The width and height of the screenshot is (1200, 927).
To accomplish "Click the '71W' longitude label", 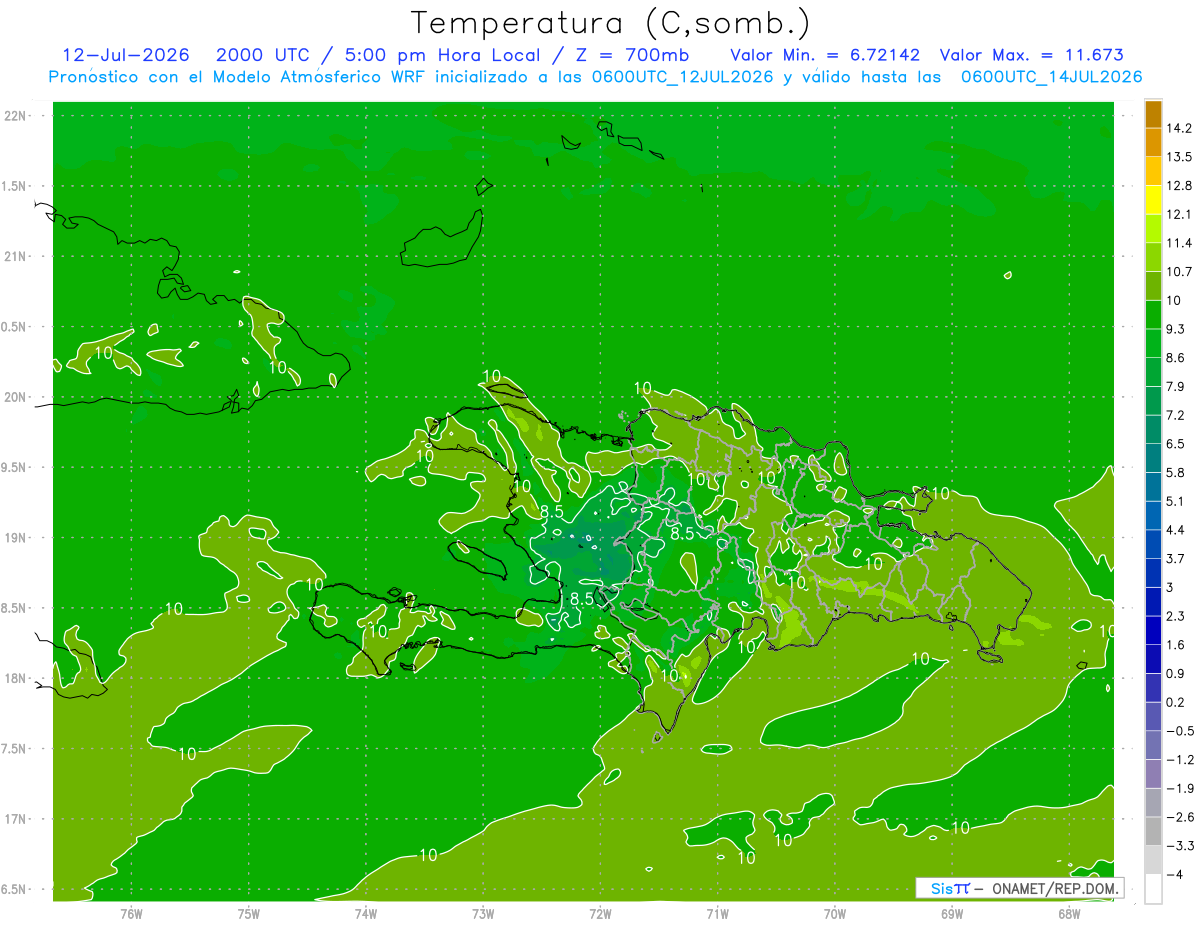I will coord(717,914).
